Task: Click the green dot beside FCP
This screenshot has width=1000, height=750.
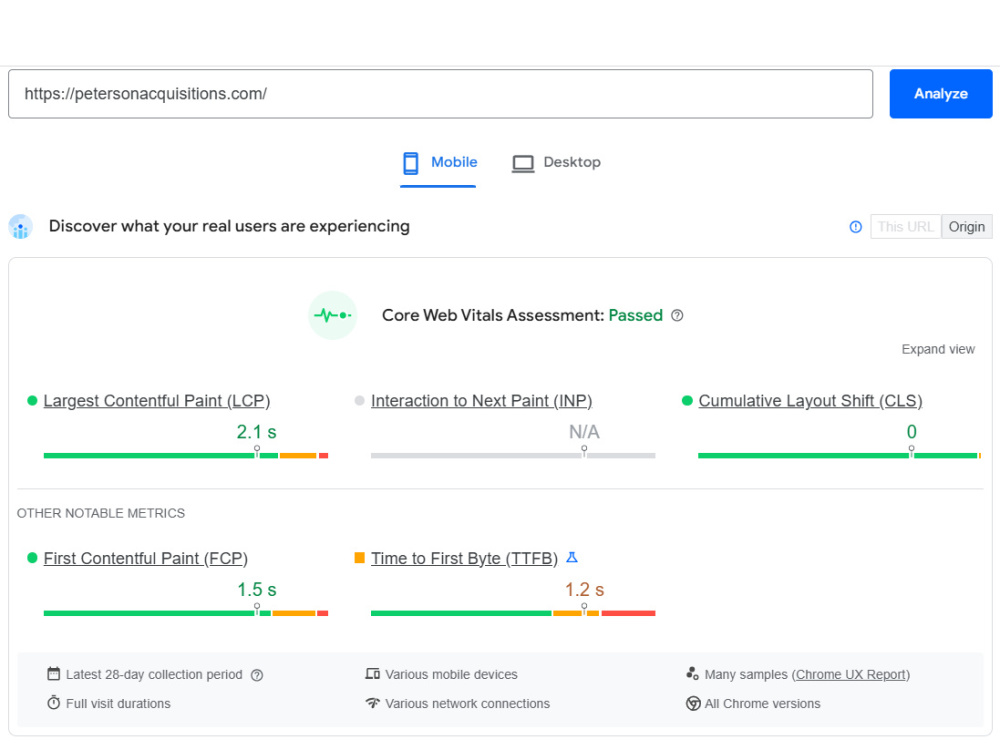Action: click(x=32, y=558)
